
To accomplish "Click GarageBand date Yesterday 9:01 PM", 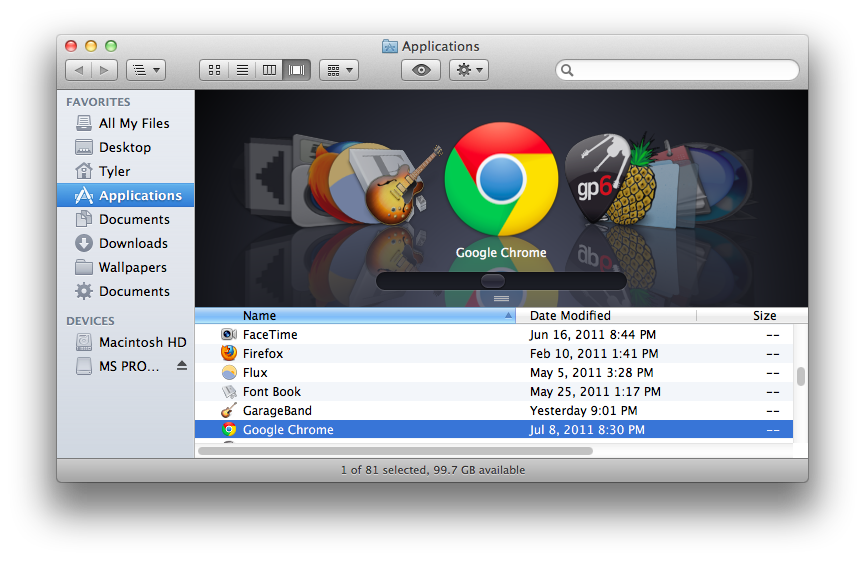I will coord(583,411).
